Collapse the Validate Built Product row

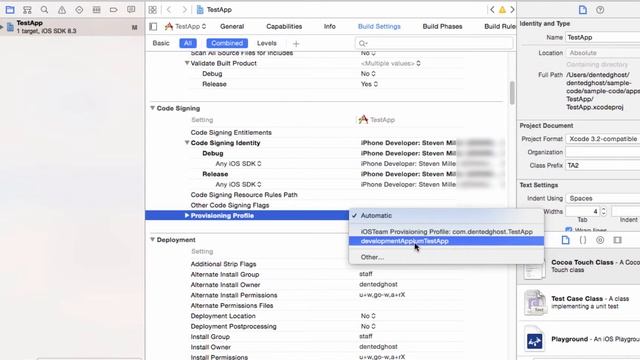187,63
